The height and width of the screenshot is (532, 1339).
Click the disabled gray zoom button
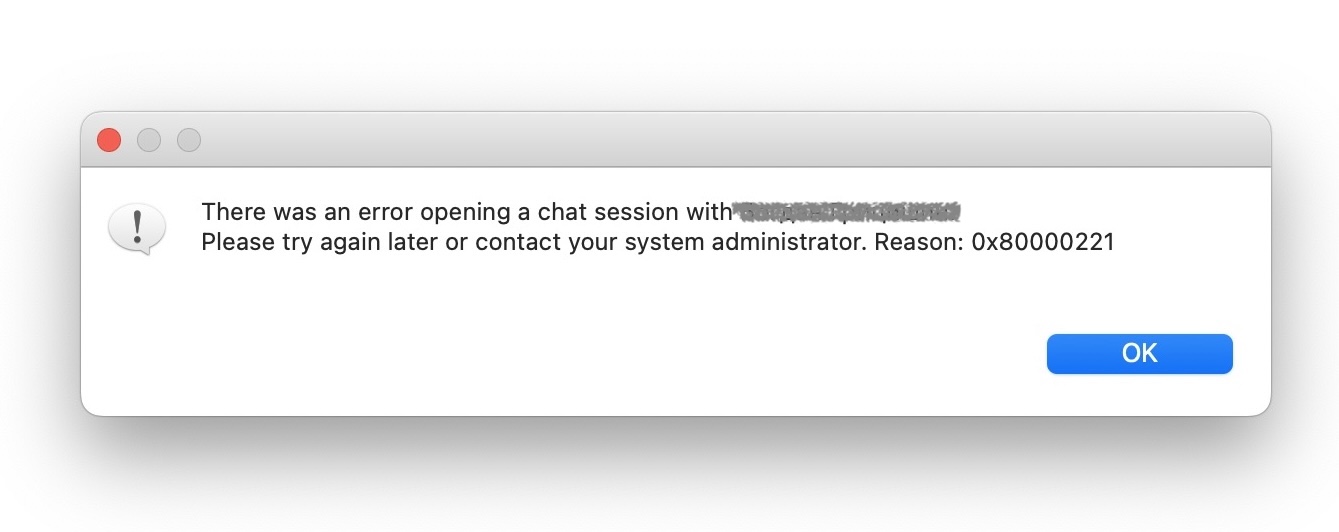(x=189, y=140)
